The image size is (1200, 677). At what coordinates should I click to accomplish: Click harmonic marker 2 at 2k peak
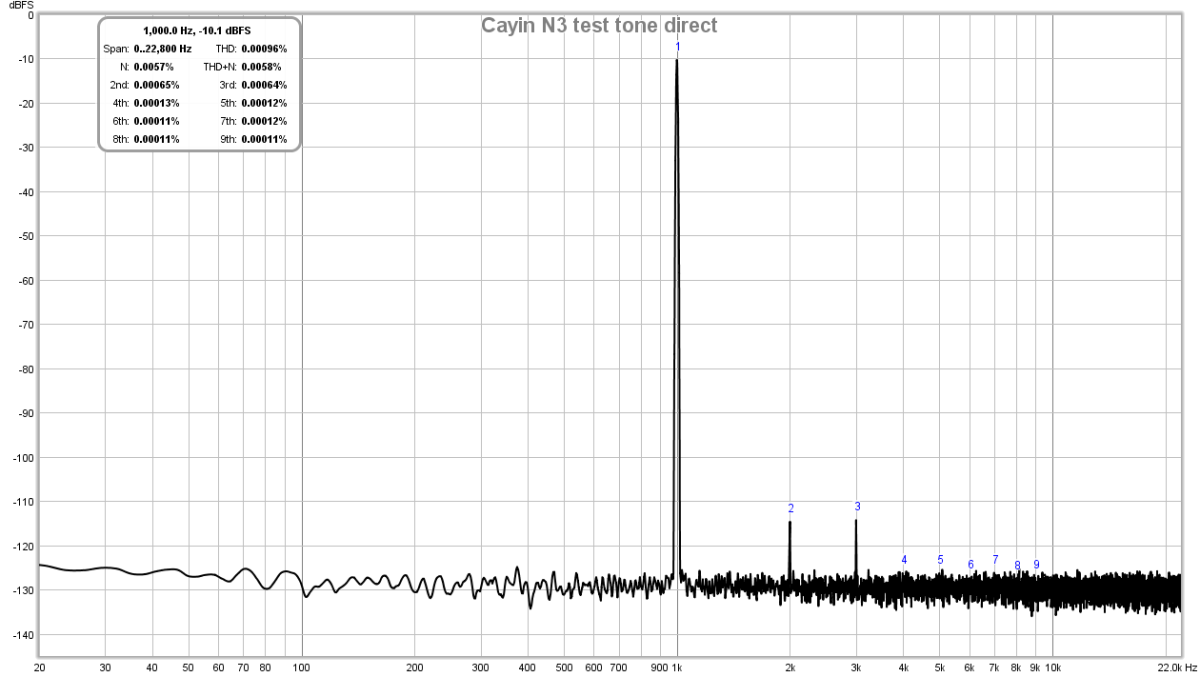tap(791, 509)
